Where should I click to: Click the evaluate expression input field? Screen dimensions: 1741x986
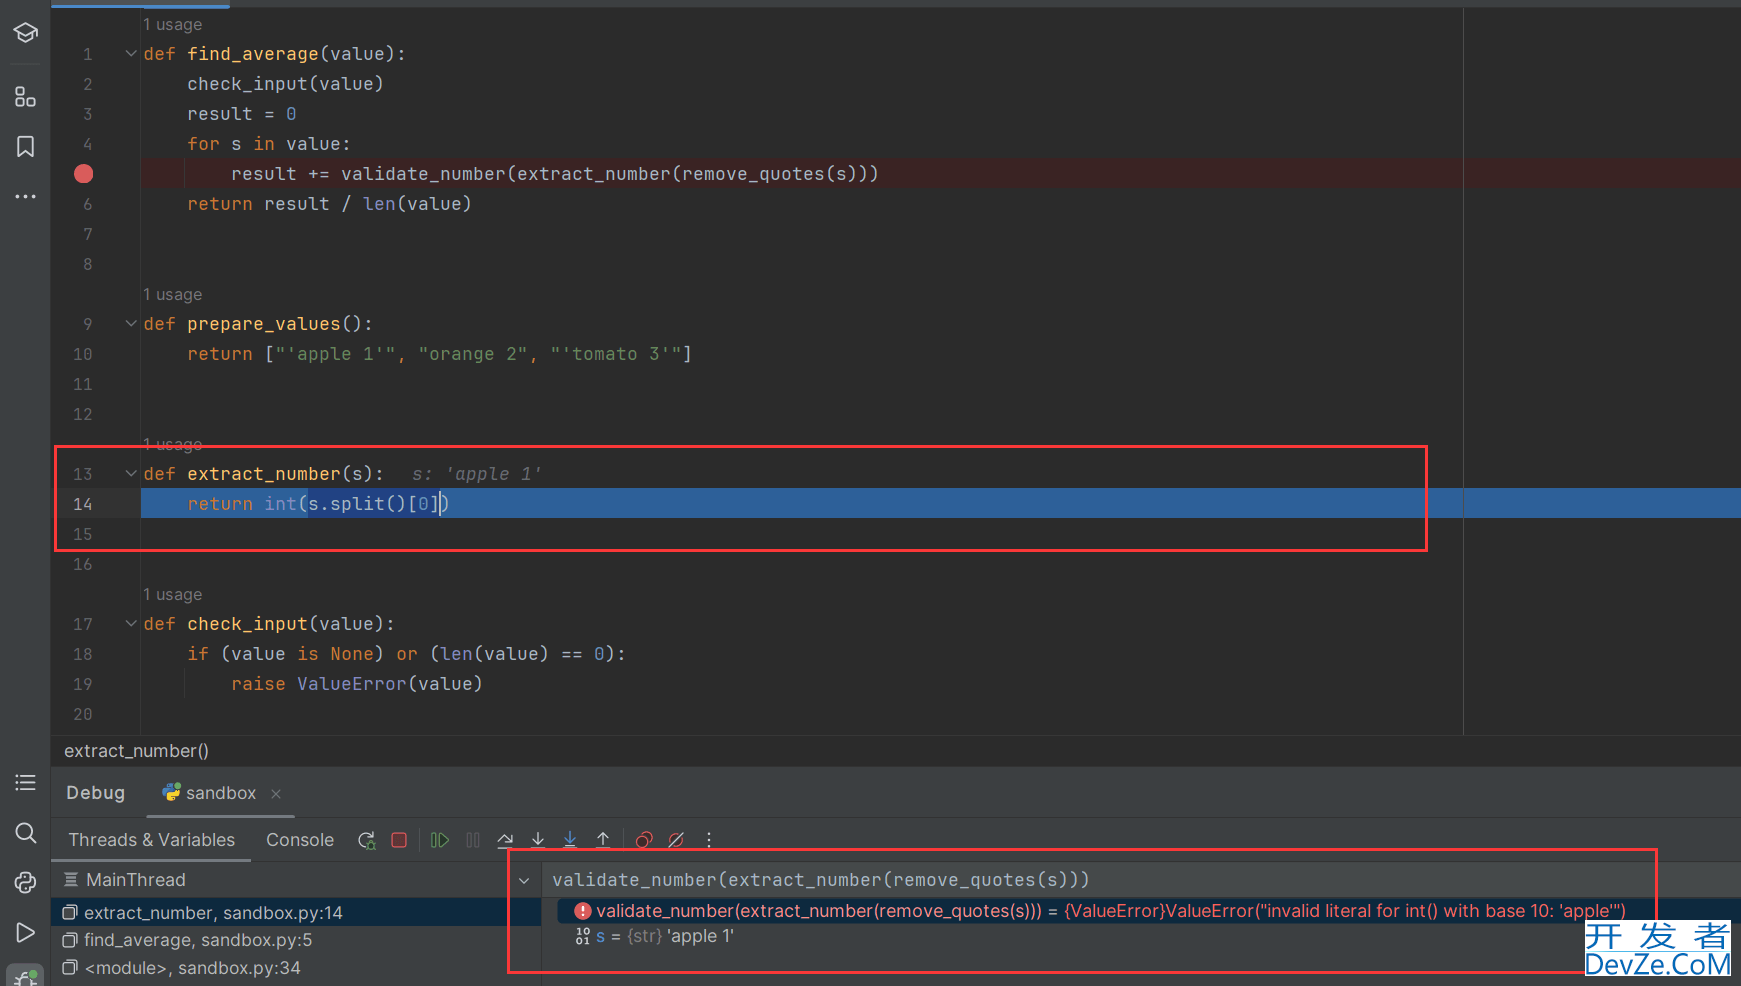[1140, 880]
